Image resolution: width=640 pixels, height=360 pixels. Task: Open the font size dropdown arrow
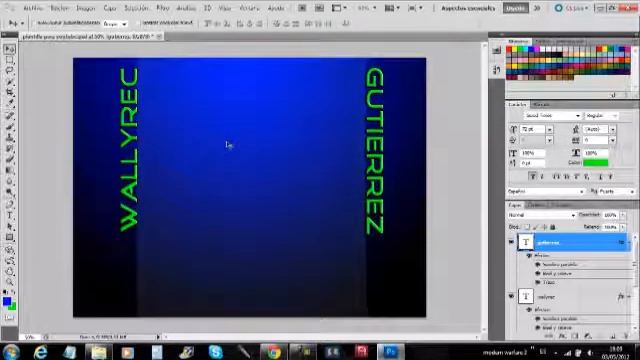(x=550, y=129)
